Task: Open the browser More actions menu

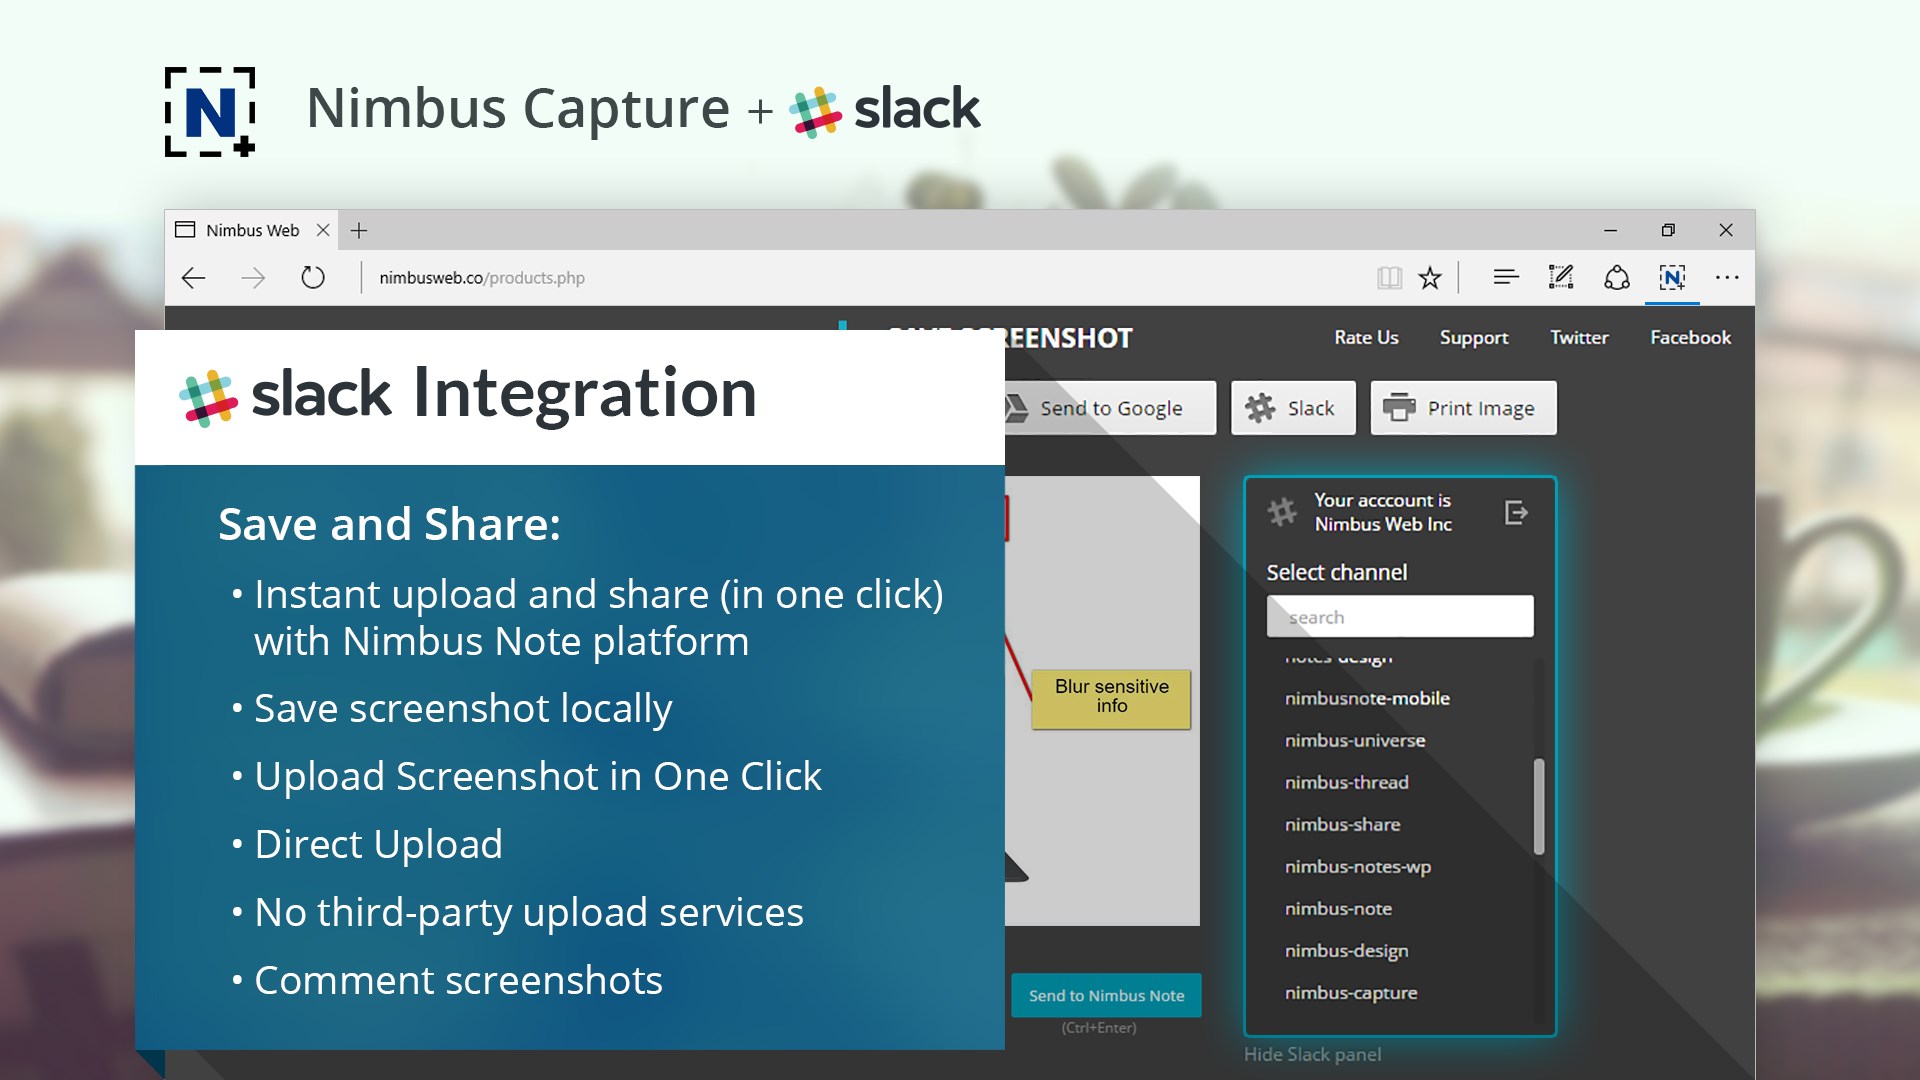Action: pyautogui.click(x=1727, y=278)
